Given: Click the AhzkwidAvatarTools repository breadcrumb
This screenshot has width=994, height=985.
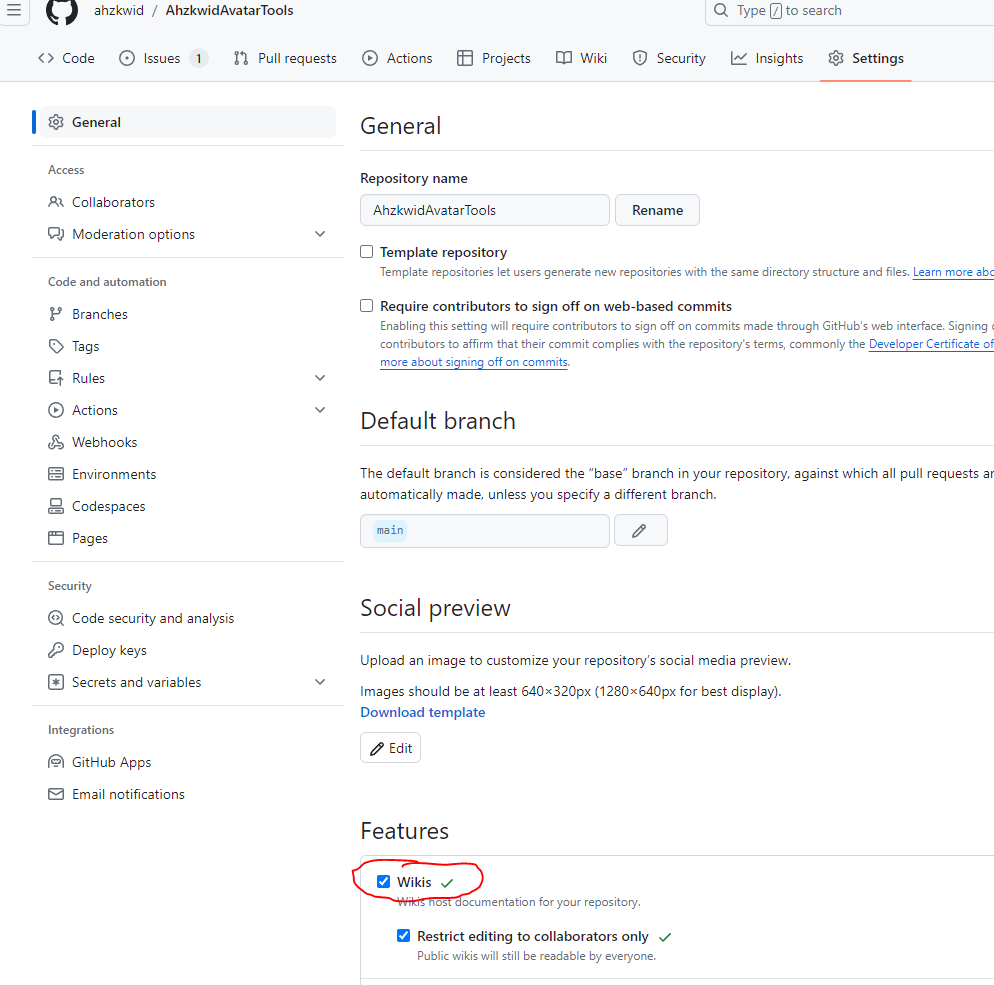Looking at the screenshot, I should [x=229, y=10].
